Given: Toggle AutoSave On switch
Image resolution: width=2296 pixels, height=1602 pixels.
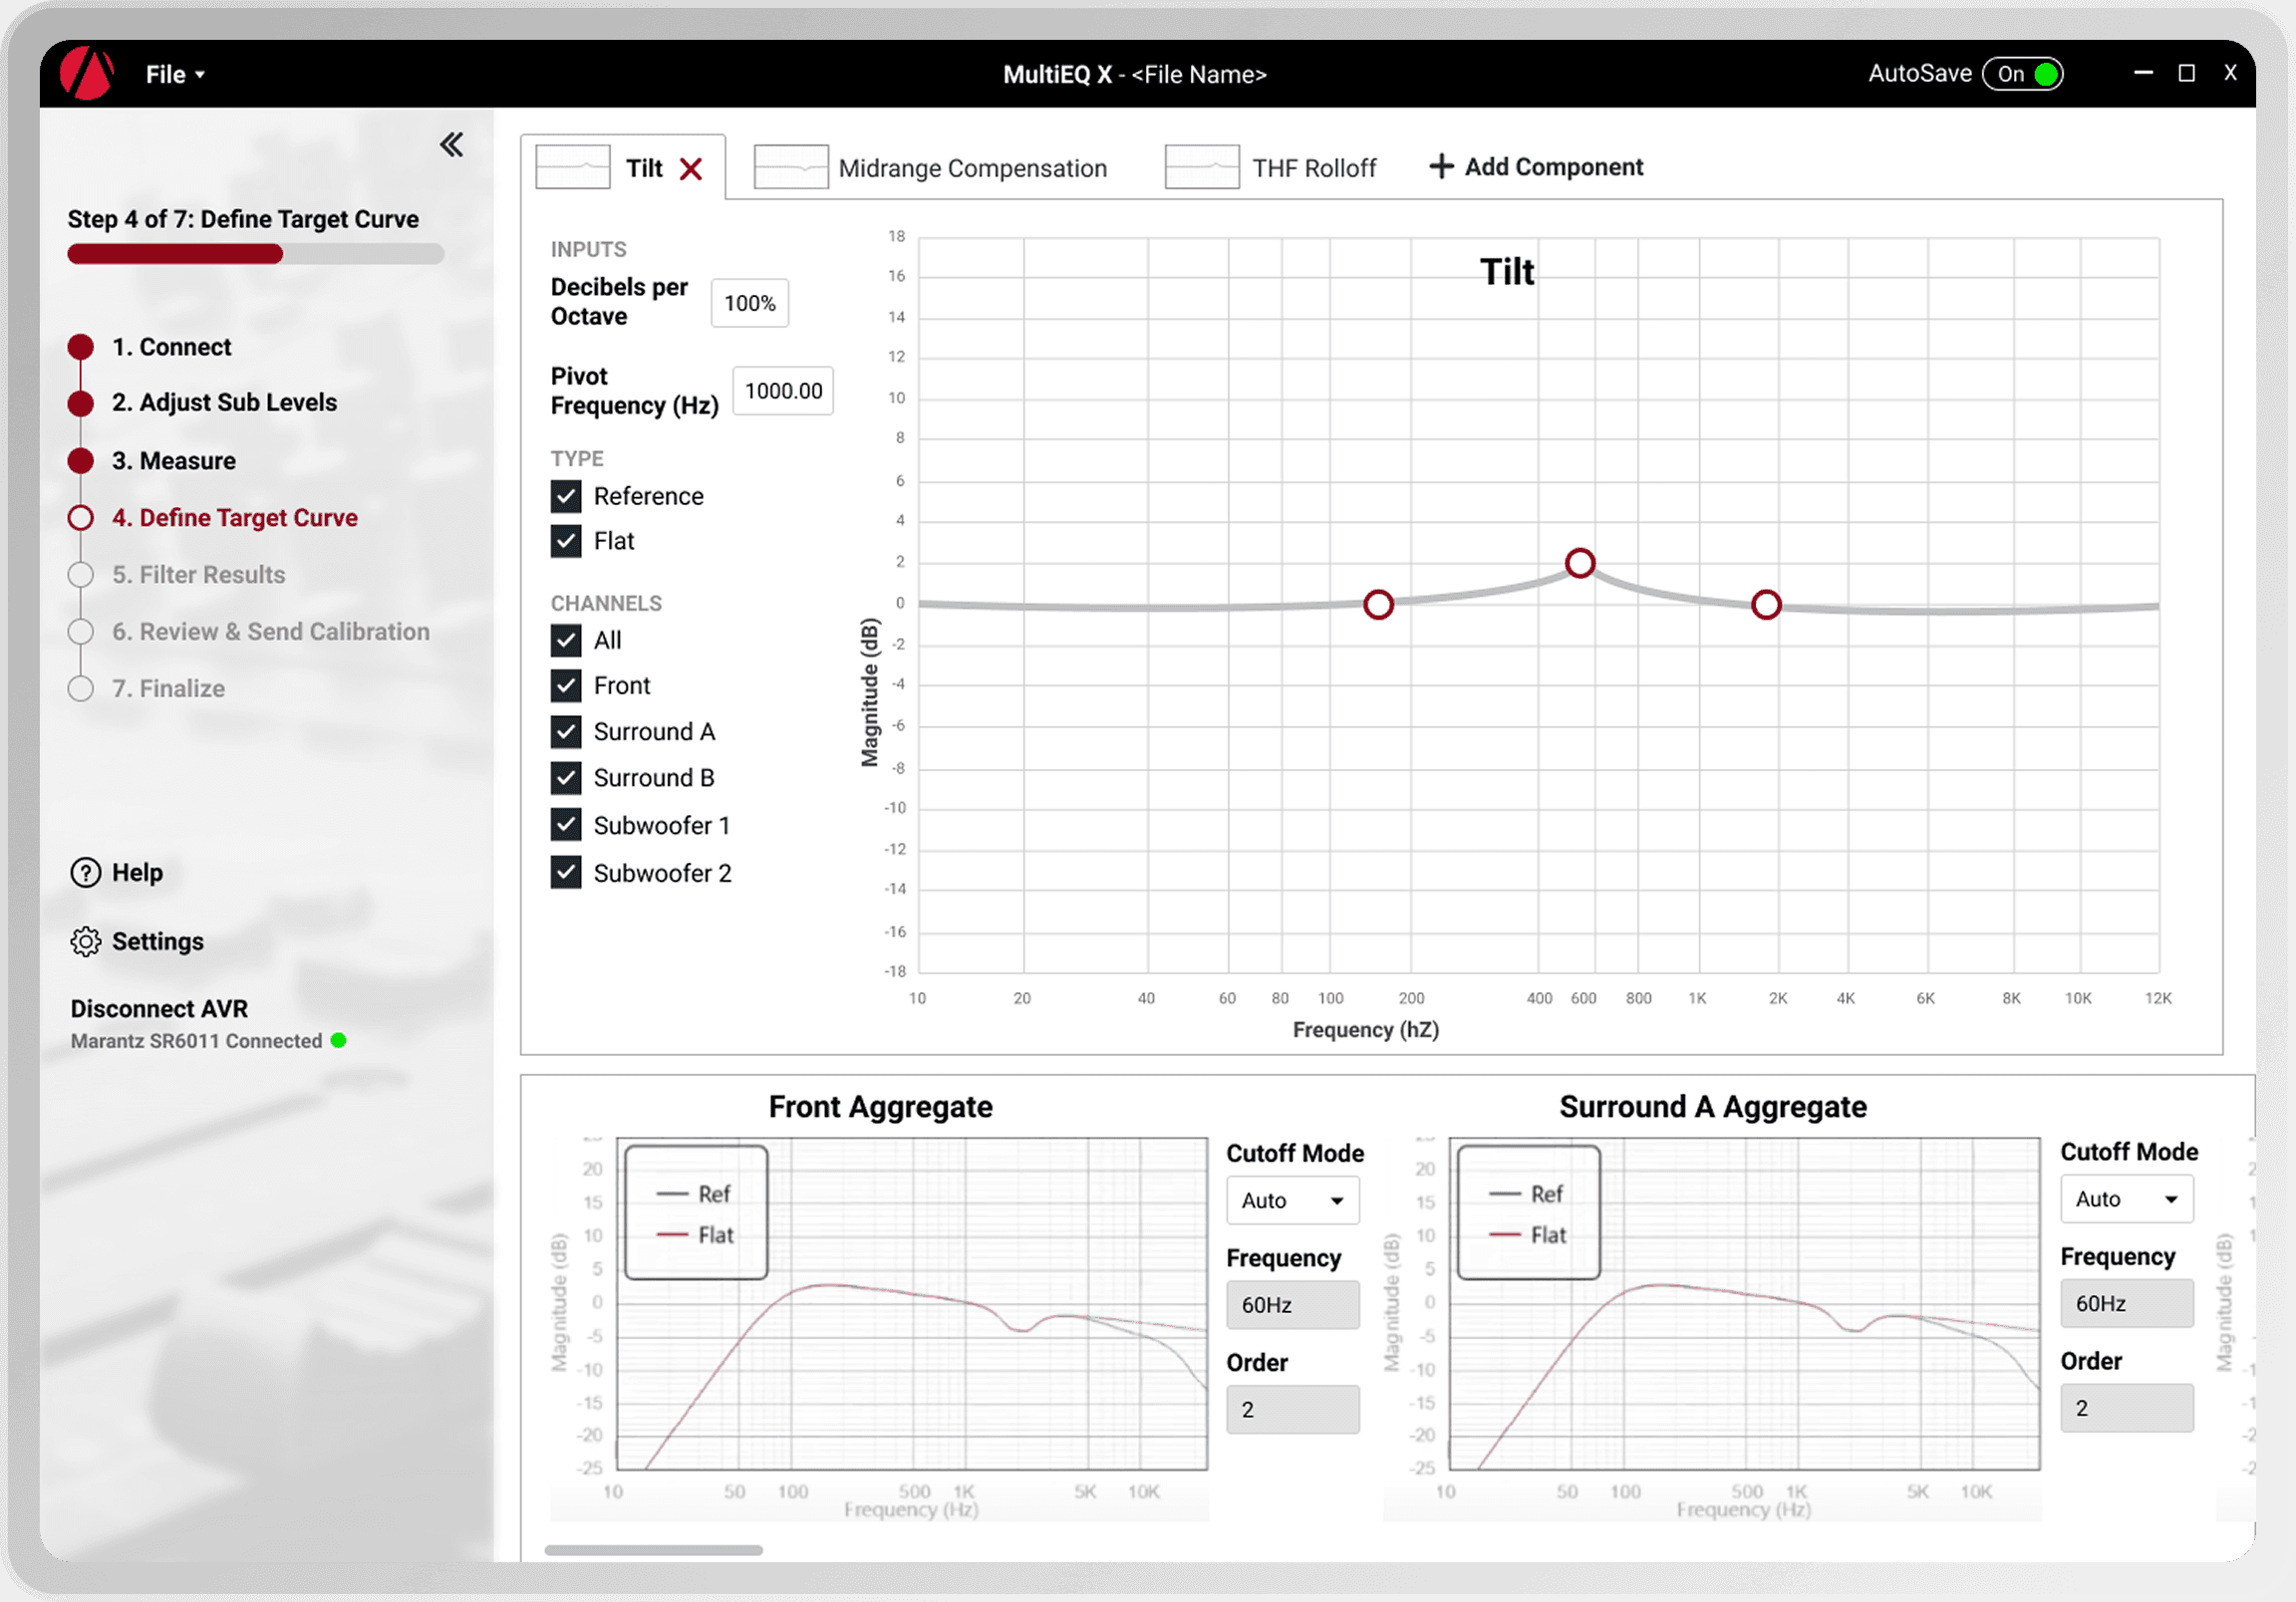Looking at the screenshot, I should (2023, 74).
